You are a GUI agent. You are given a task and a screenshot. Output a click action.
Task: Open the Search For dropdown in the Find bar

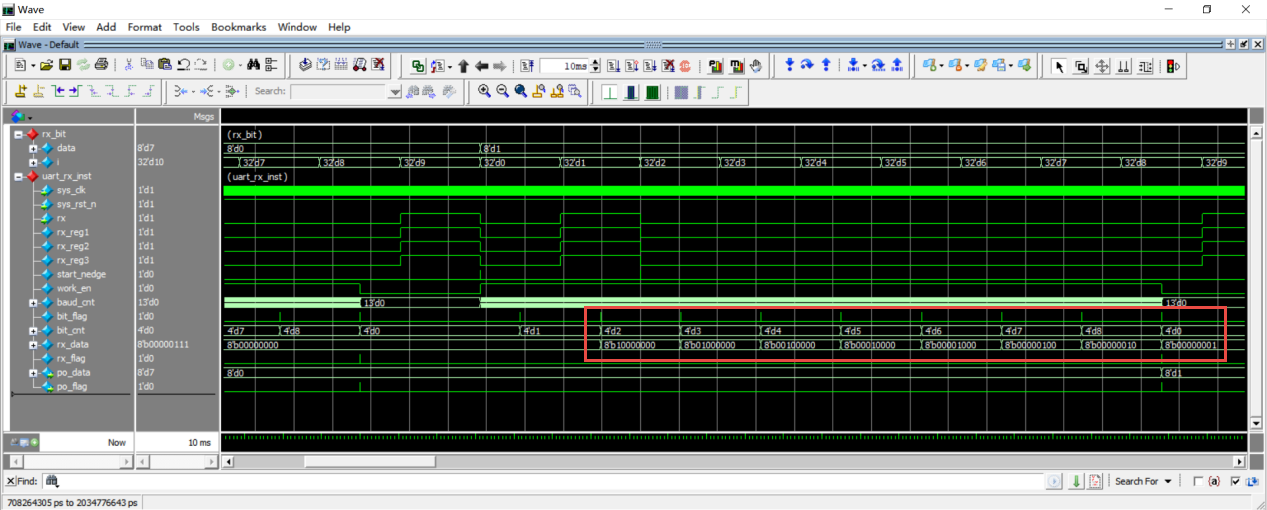[1144, 481]
